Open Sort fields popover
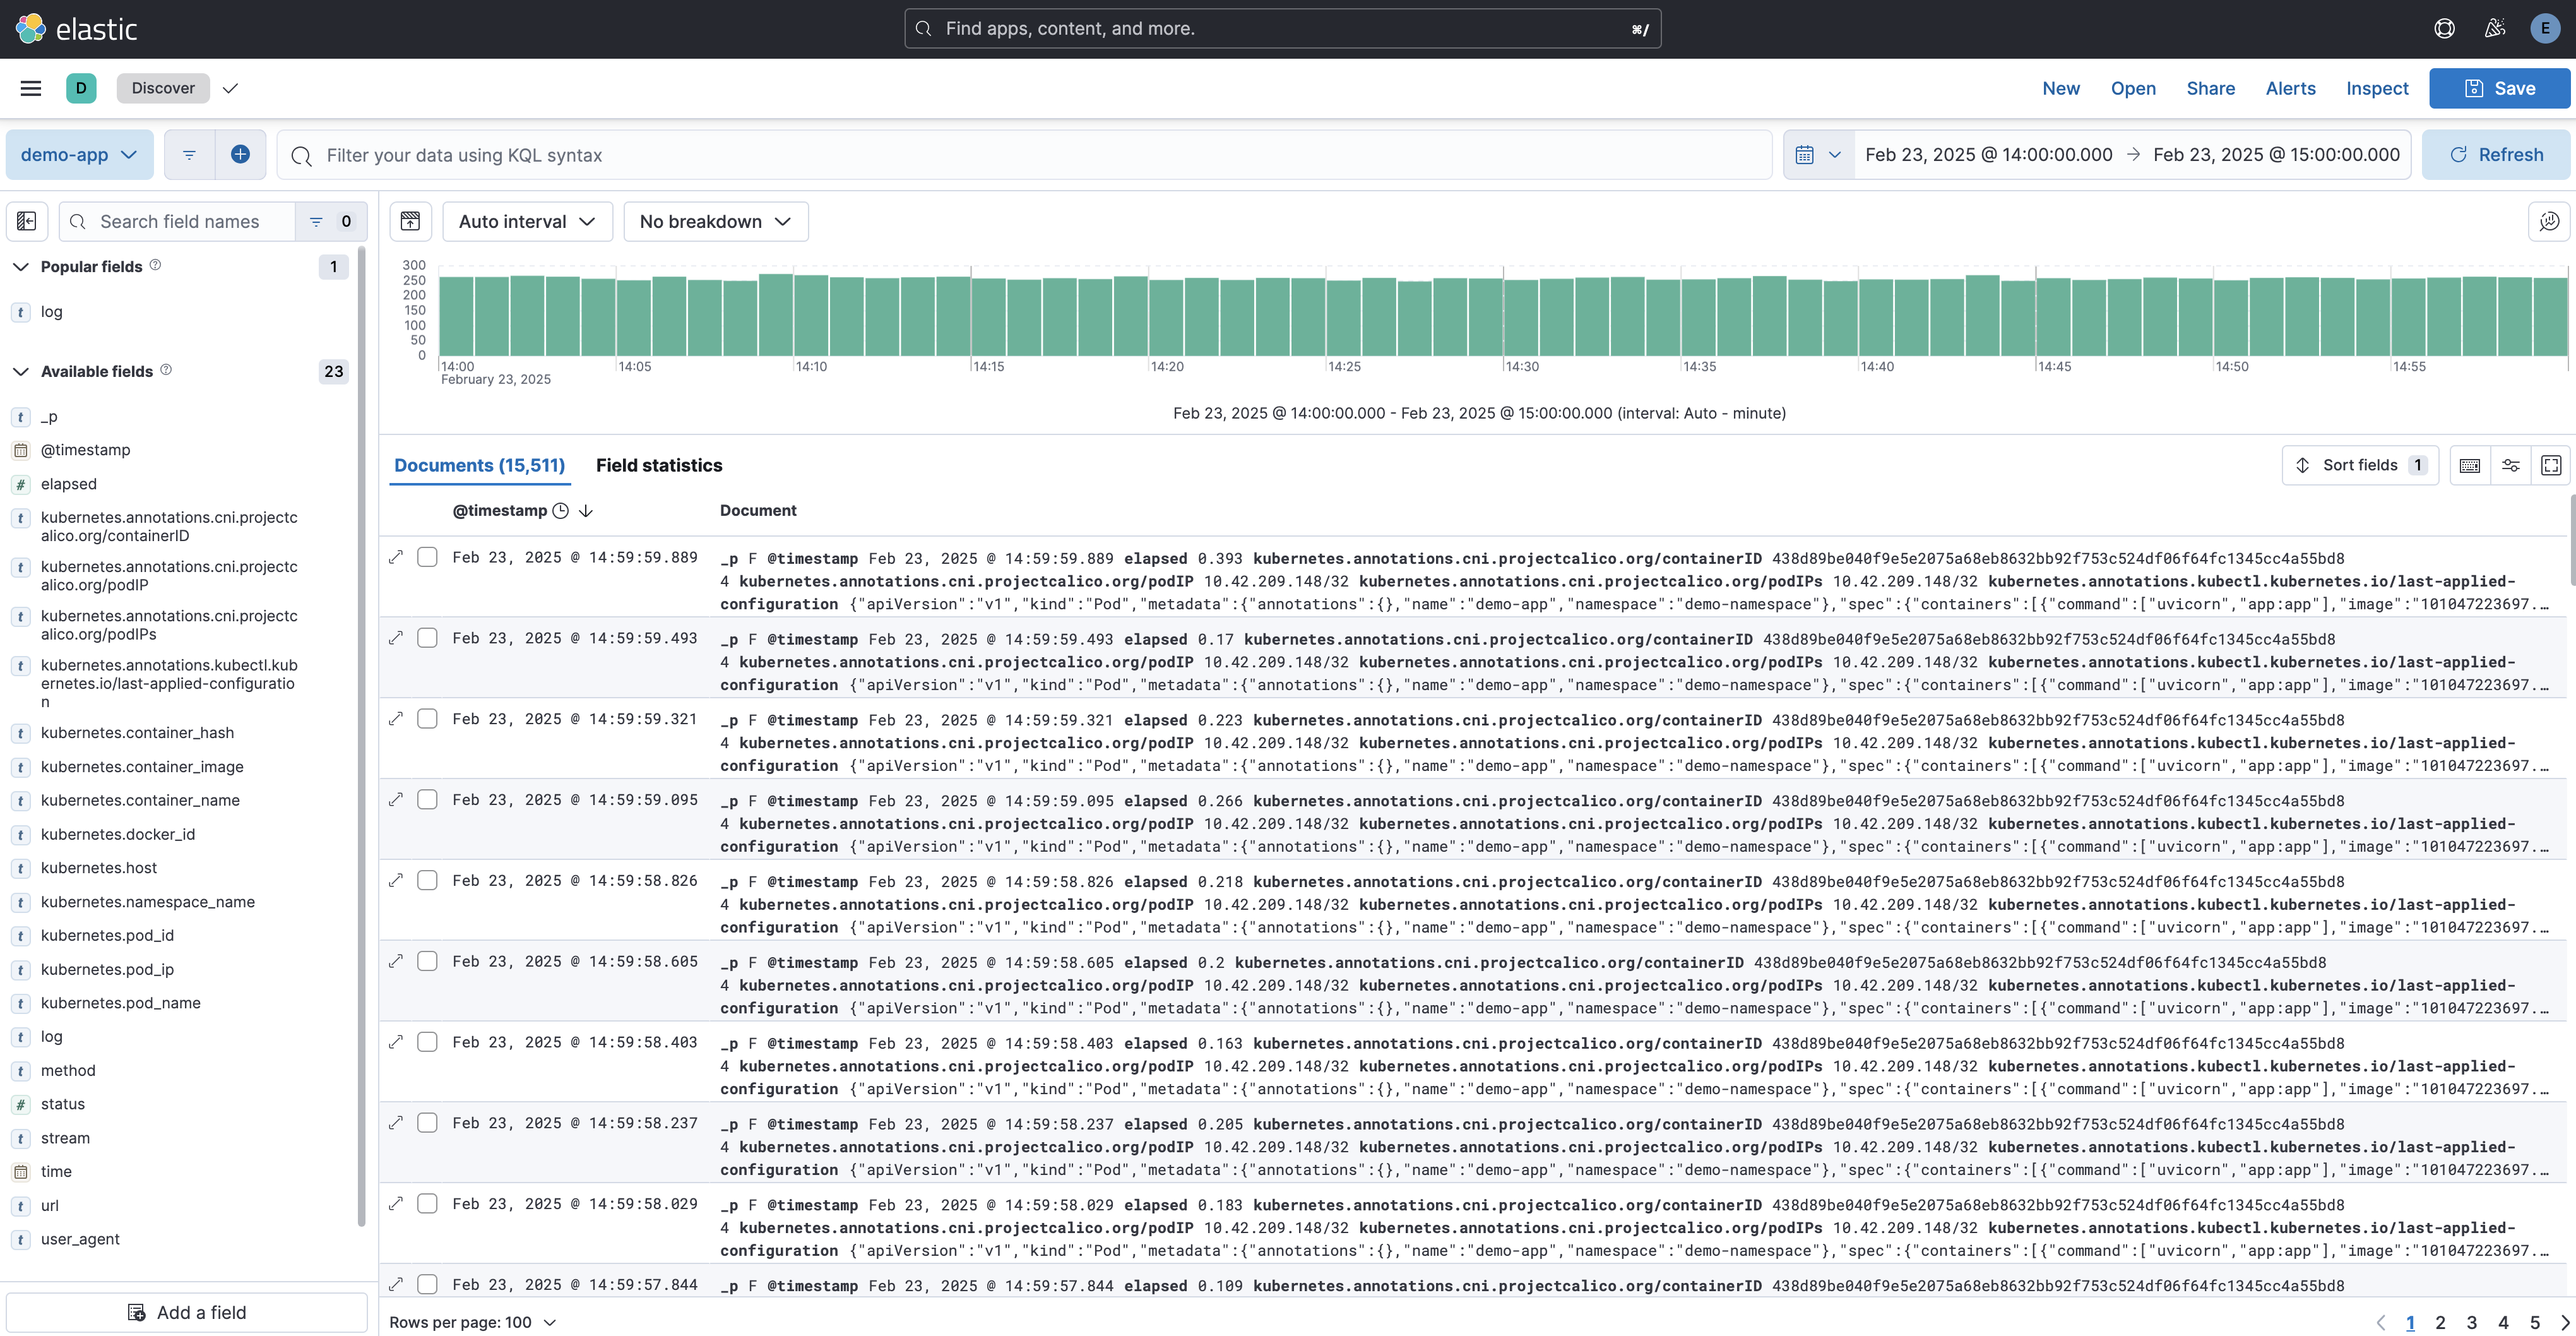The width and height of the screenshot is (2576, 1336). tap(2360, 465)
